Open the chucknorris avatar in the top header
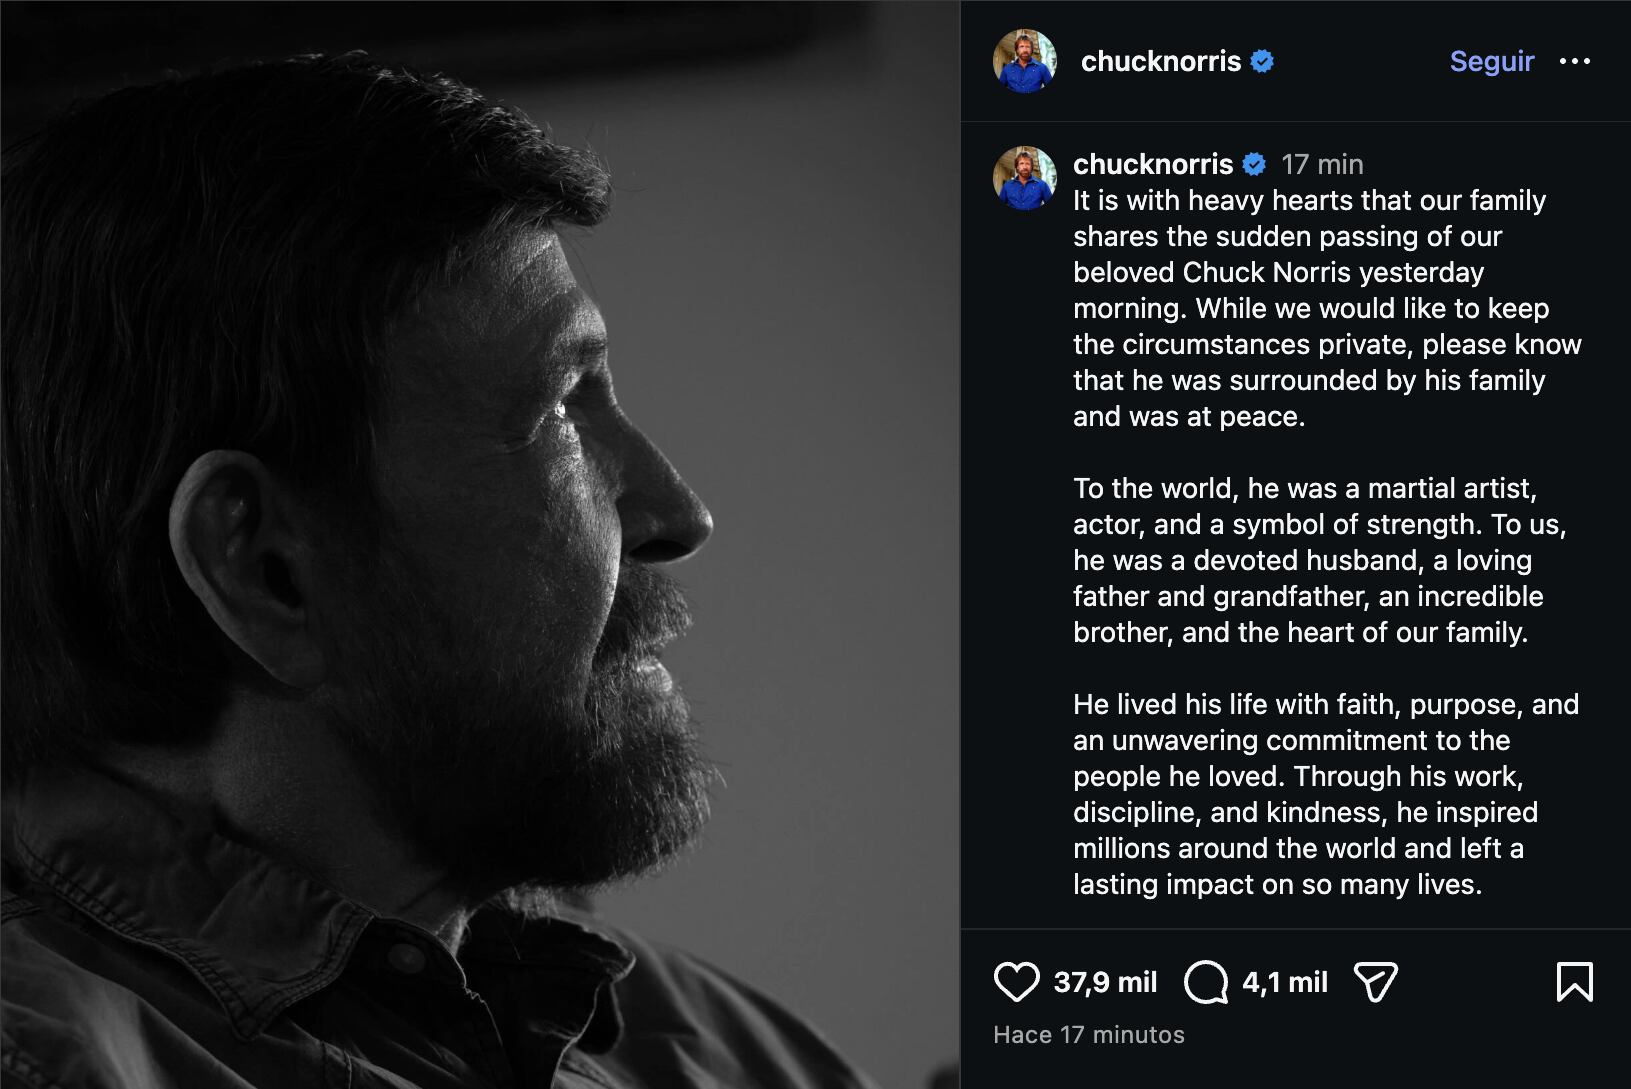Screen dimensions: 1631x1089 click(1022, 61)
